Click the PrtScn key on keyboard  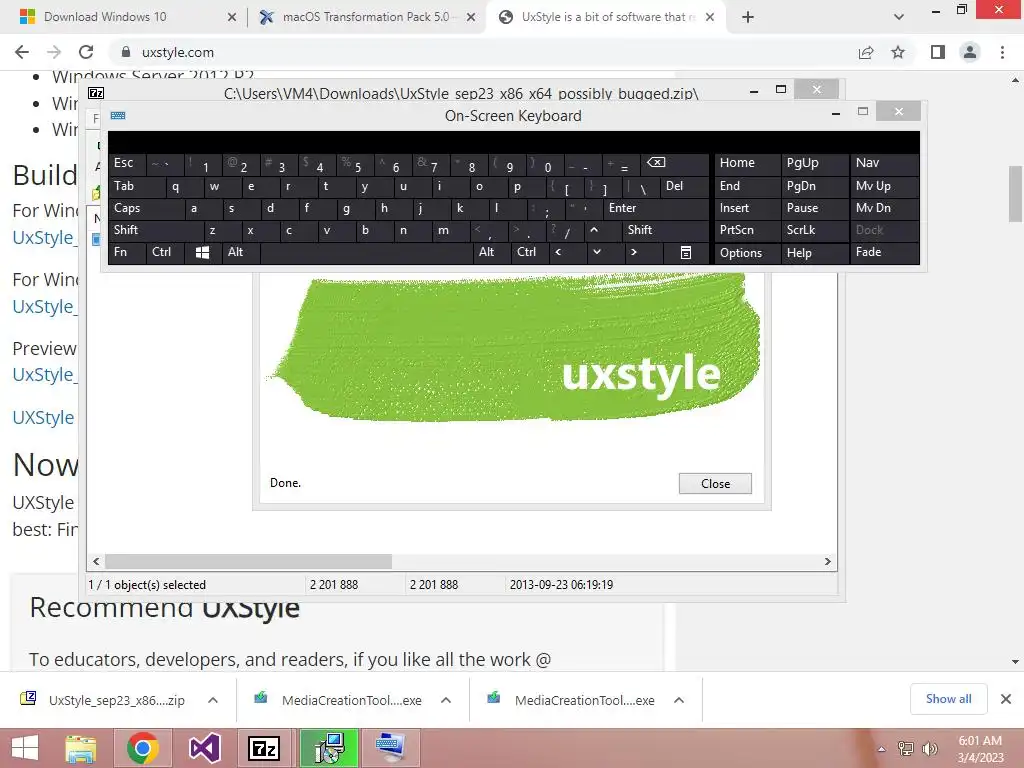tap(748, 230)
